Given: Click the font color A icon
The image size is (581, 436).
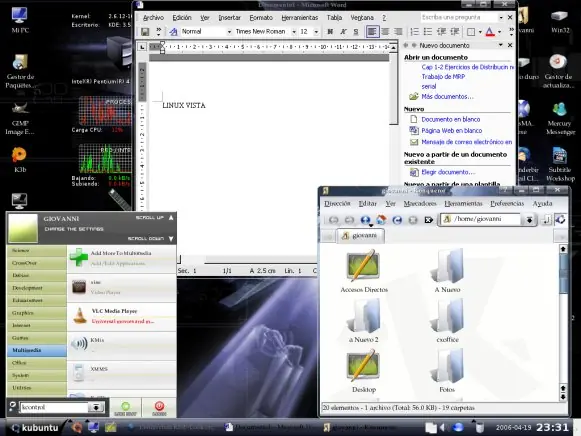Looking at the screenshot, I should [490, 32].
